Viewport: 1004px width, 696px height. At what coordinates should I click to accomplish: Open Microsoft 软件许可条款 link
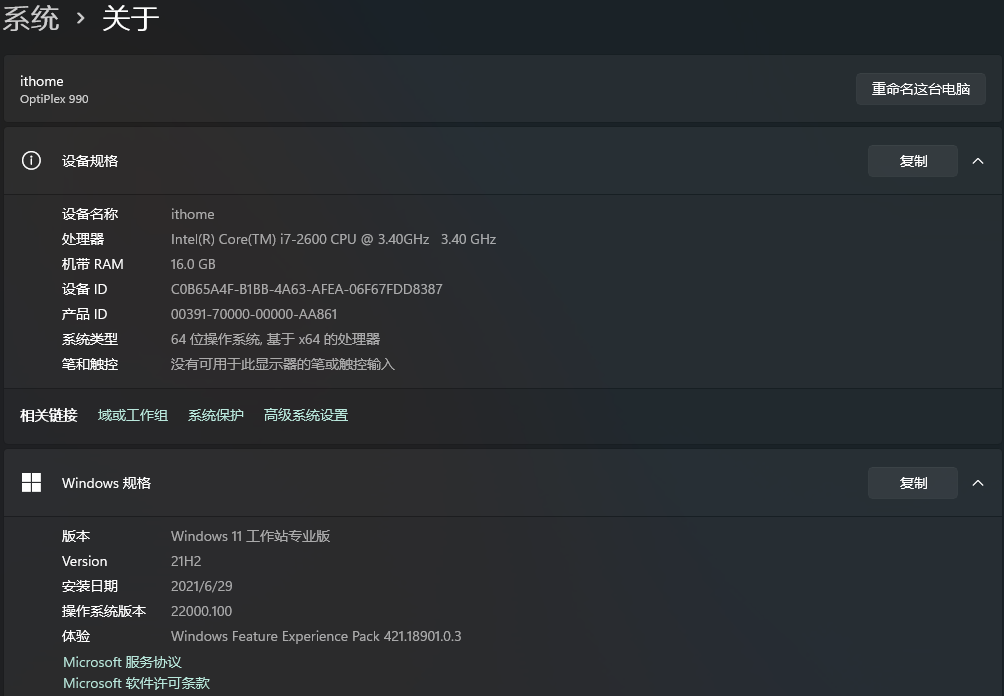136,683
